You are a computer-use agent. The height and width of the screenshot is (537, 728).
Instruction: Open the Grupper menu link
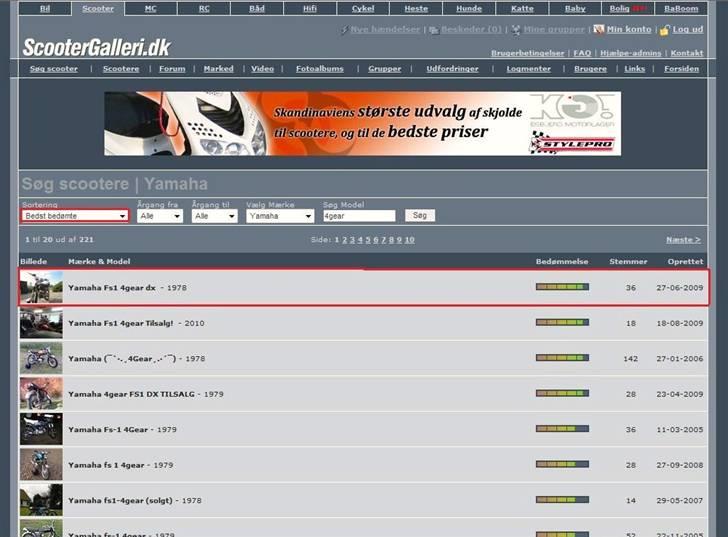pos(384,69)
